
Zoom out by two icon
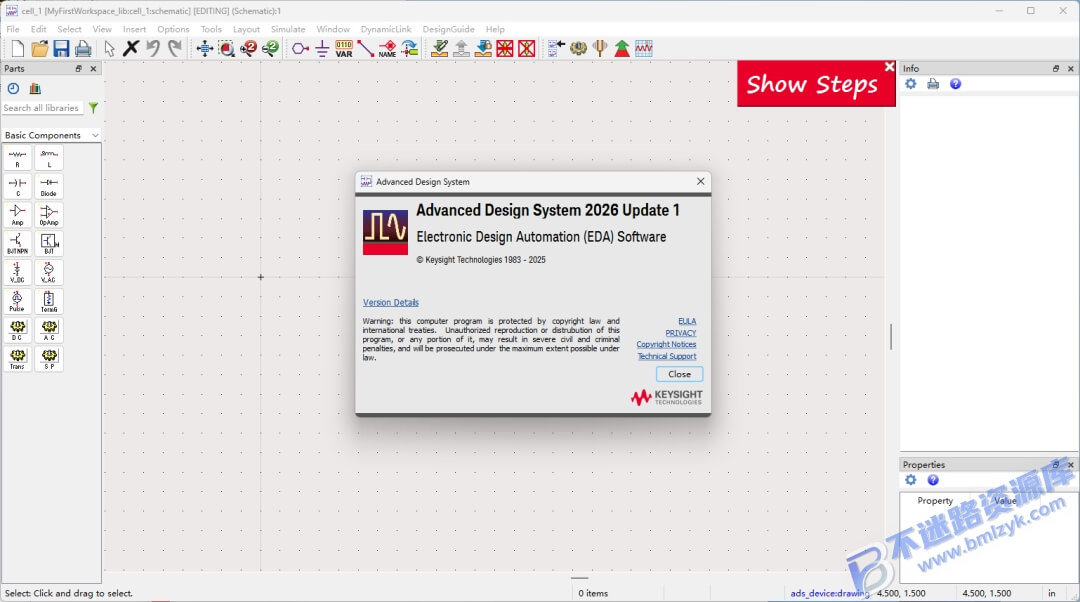coord(271,48)
